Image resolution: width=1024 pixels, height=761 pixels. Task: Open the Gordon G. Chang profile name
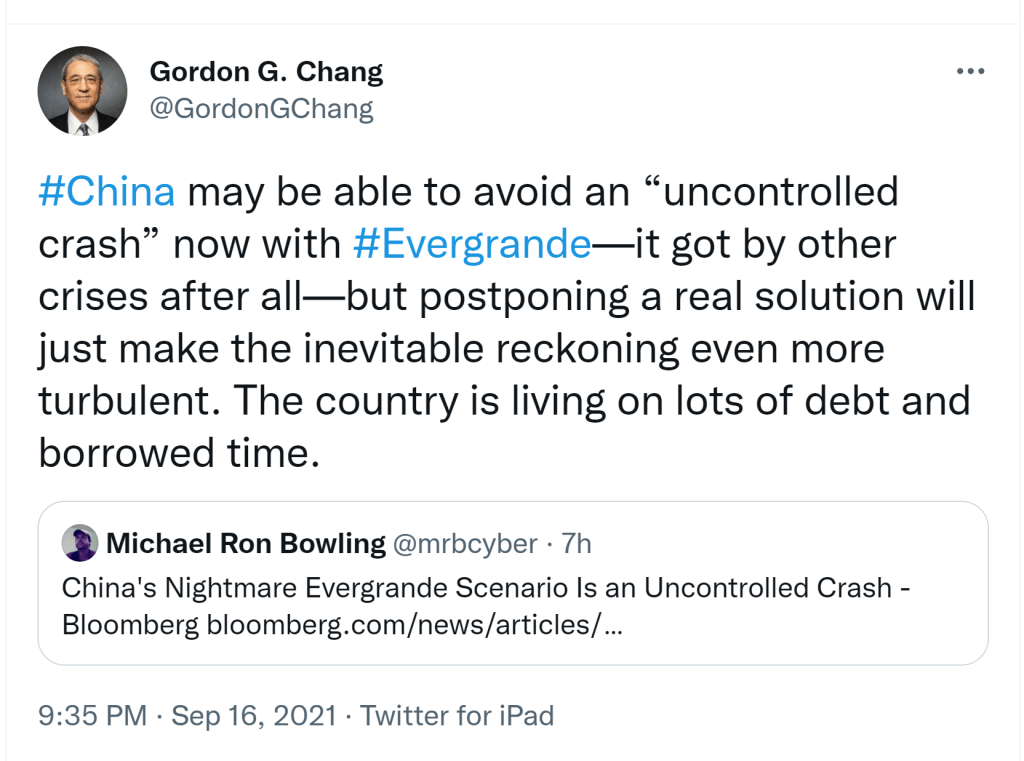tap(266, 72)
